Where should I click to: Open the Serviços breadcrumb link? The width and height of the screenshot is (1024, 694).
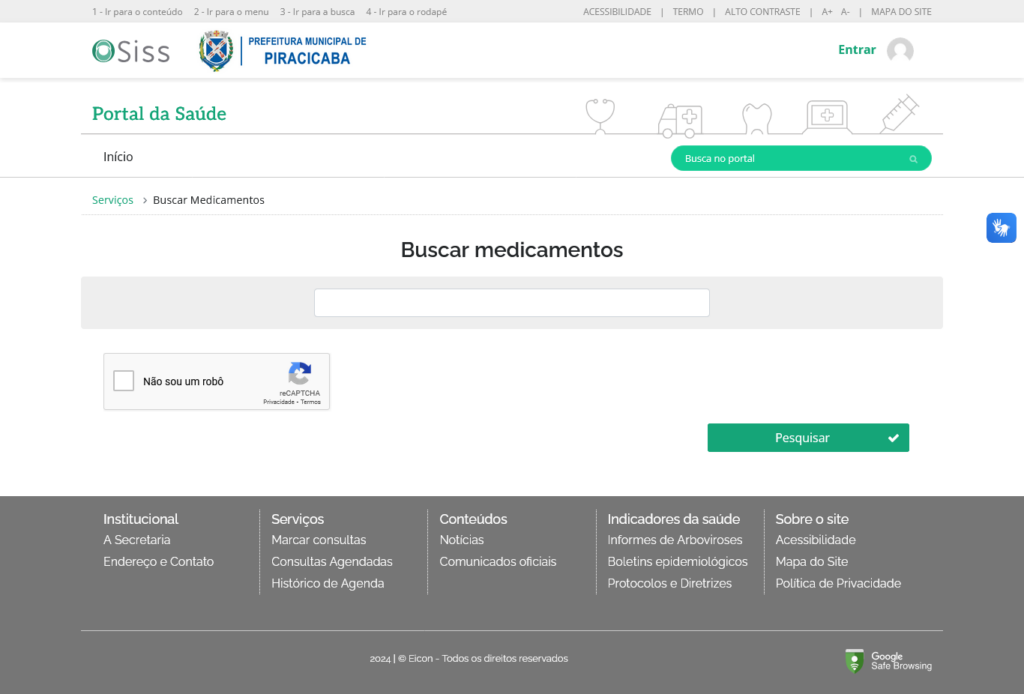112,199
